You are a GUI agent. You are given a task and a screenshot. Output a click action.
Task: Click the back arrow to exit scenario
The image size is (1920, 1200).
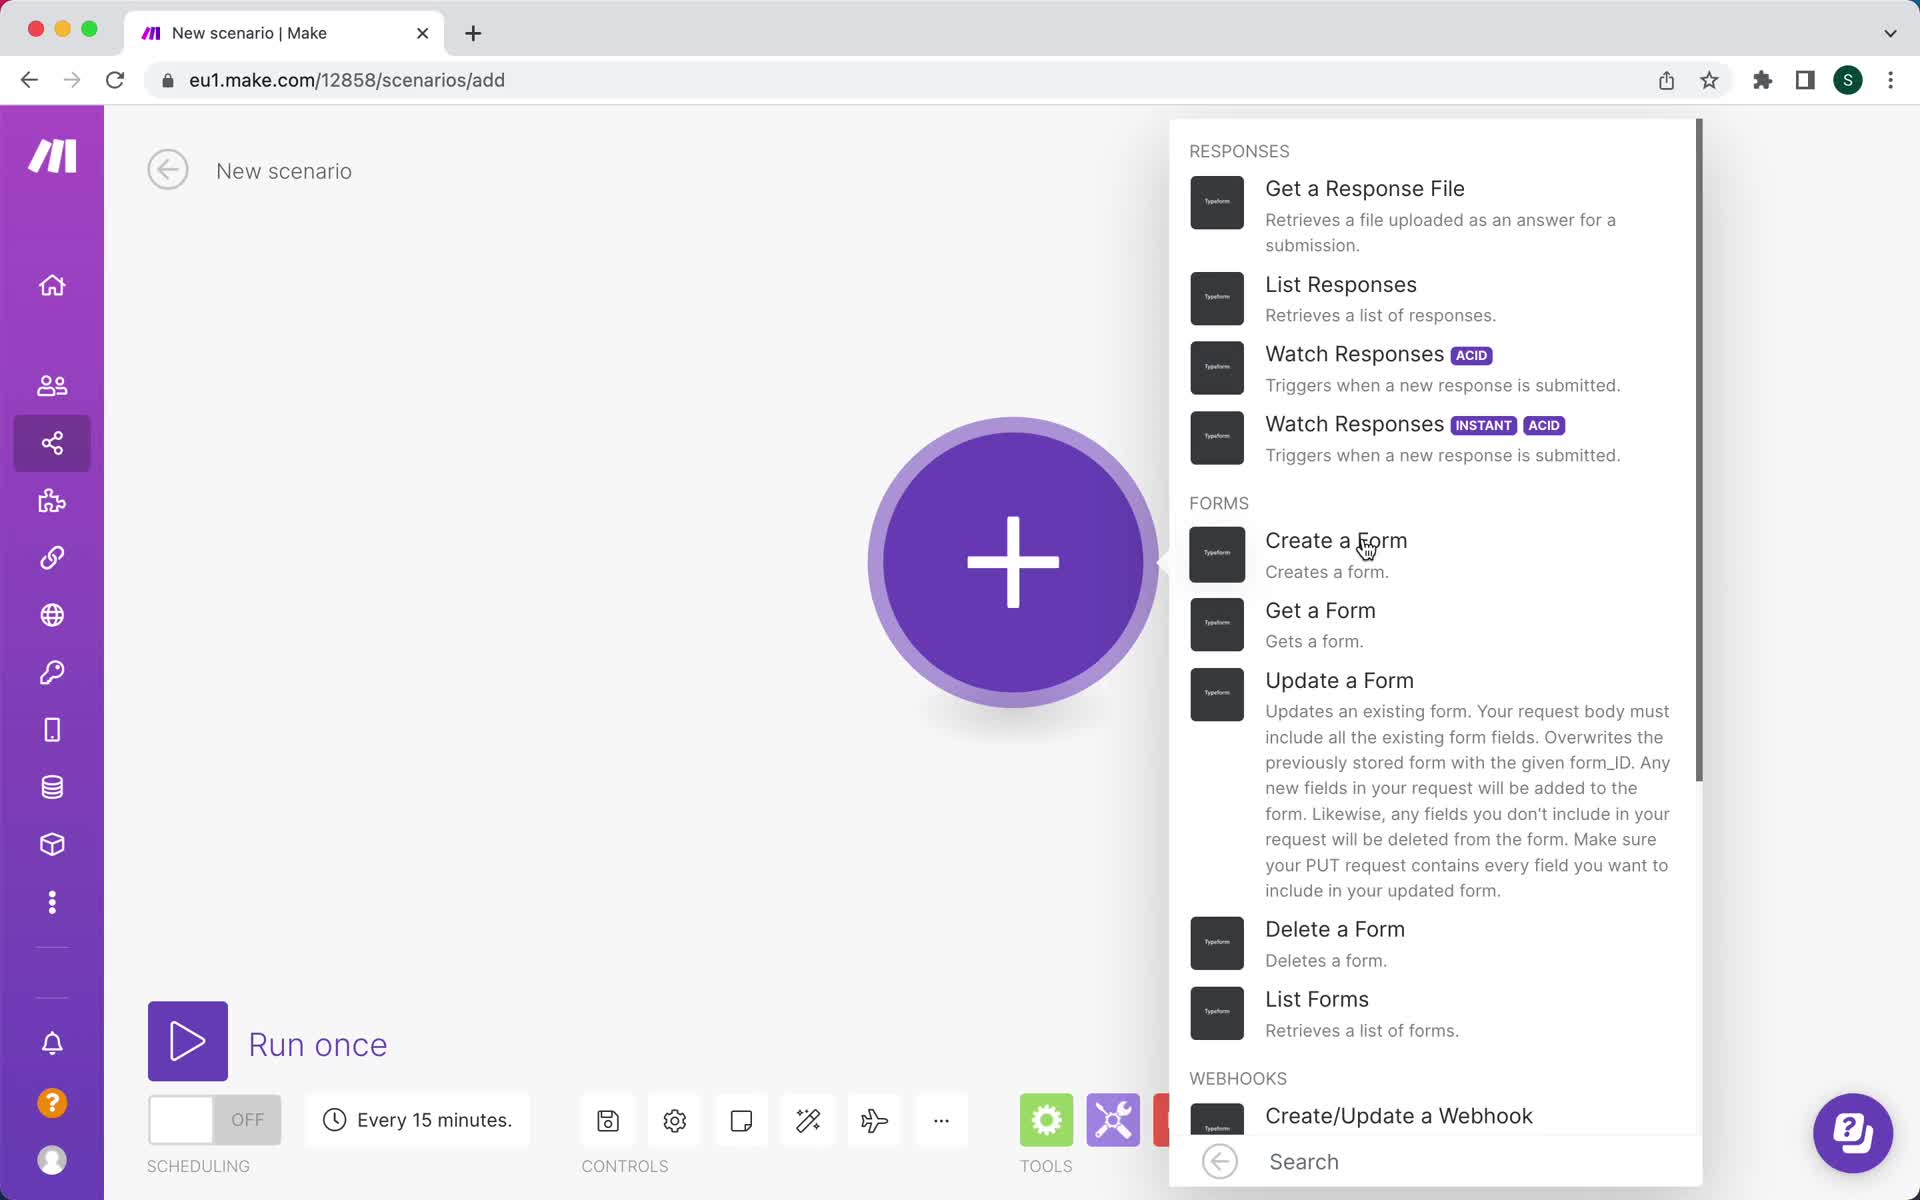tap(169, 169)
